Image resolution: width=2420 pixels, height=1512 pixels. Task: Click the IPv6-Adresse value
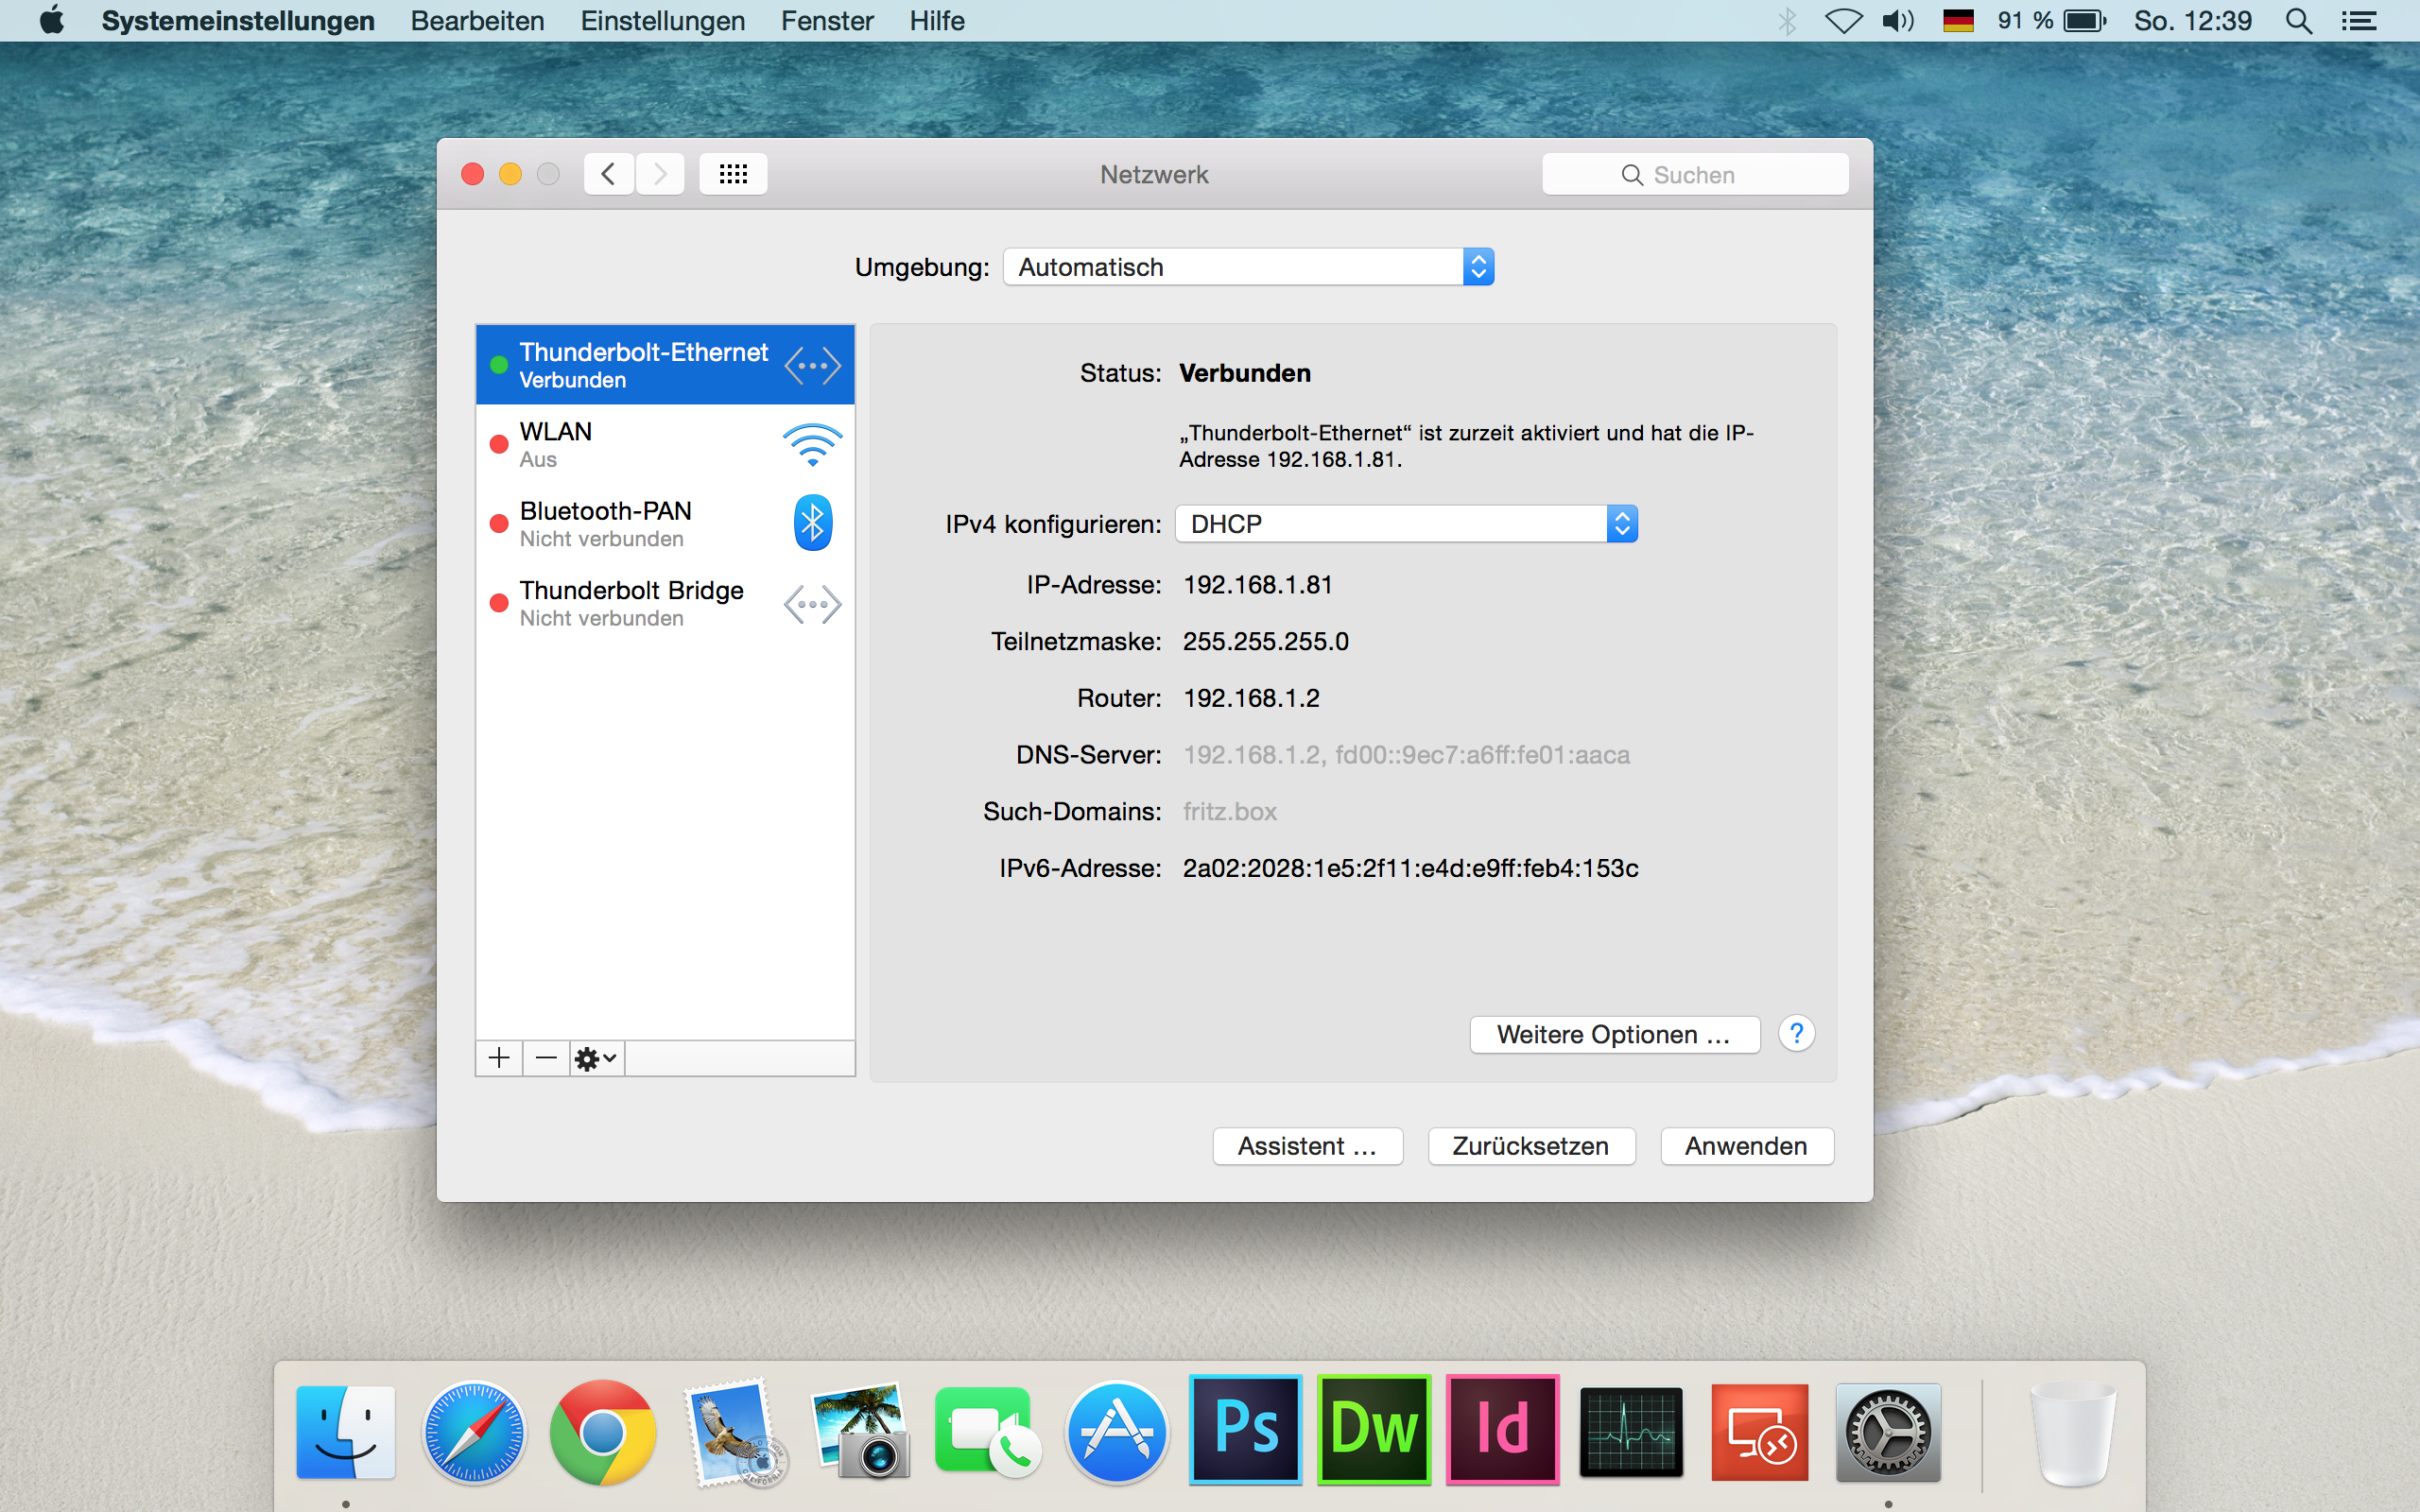[x=1410, y=868]
